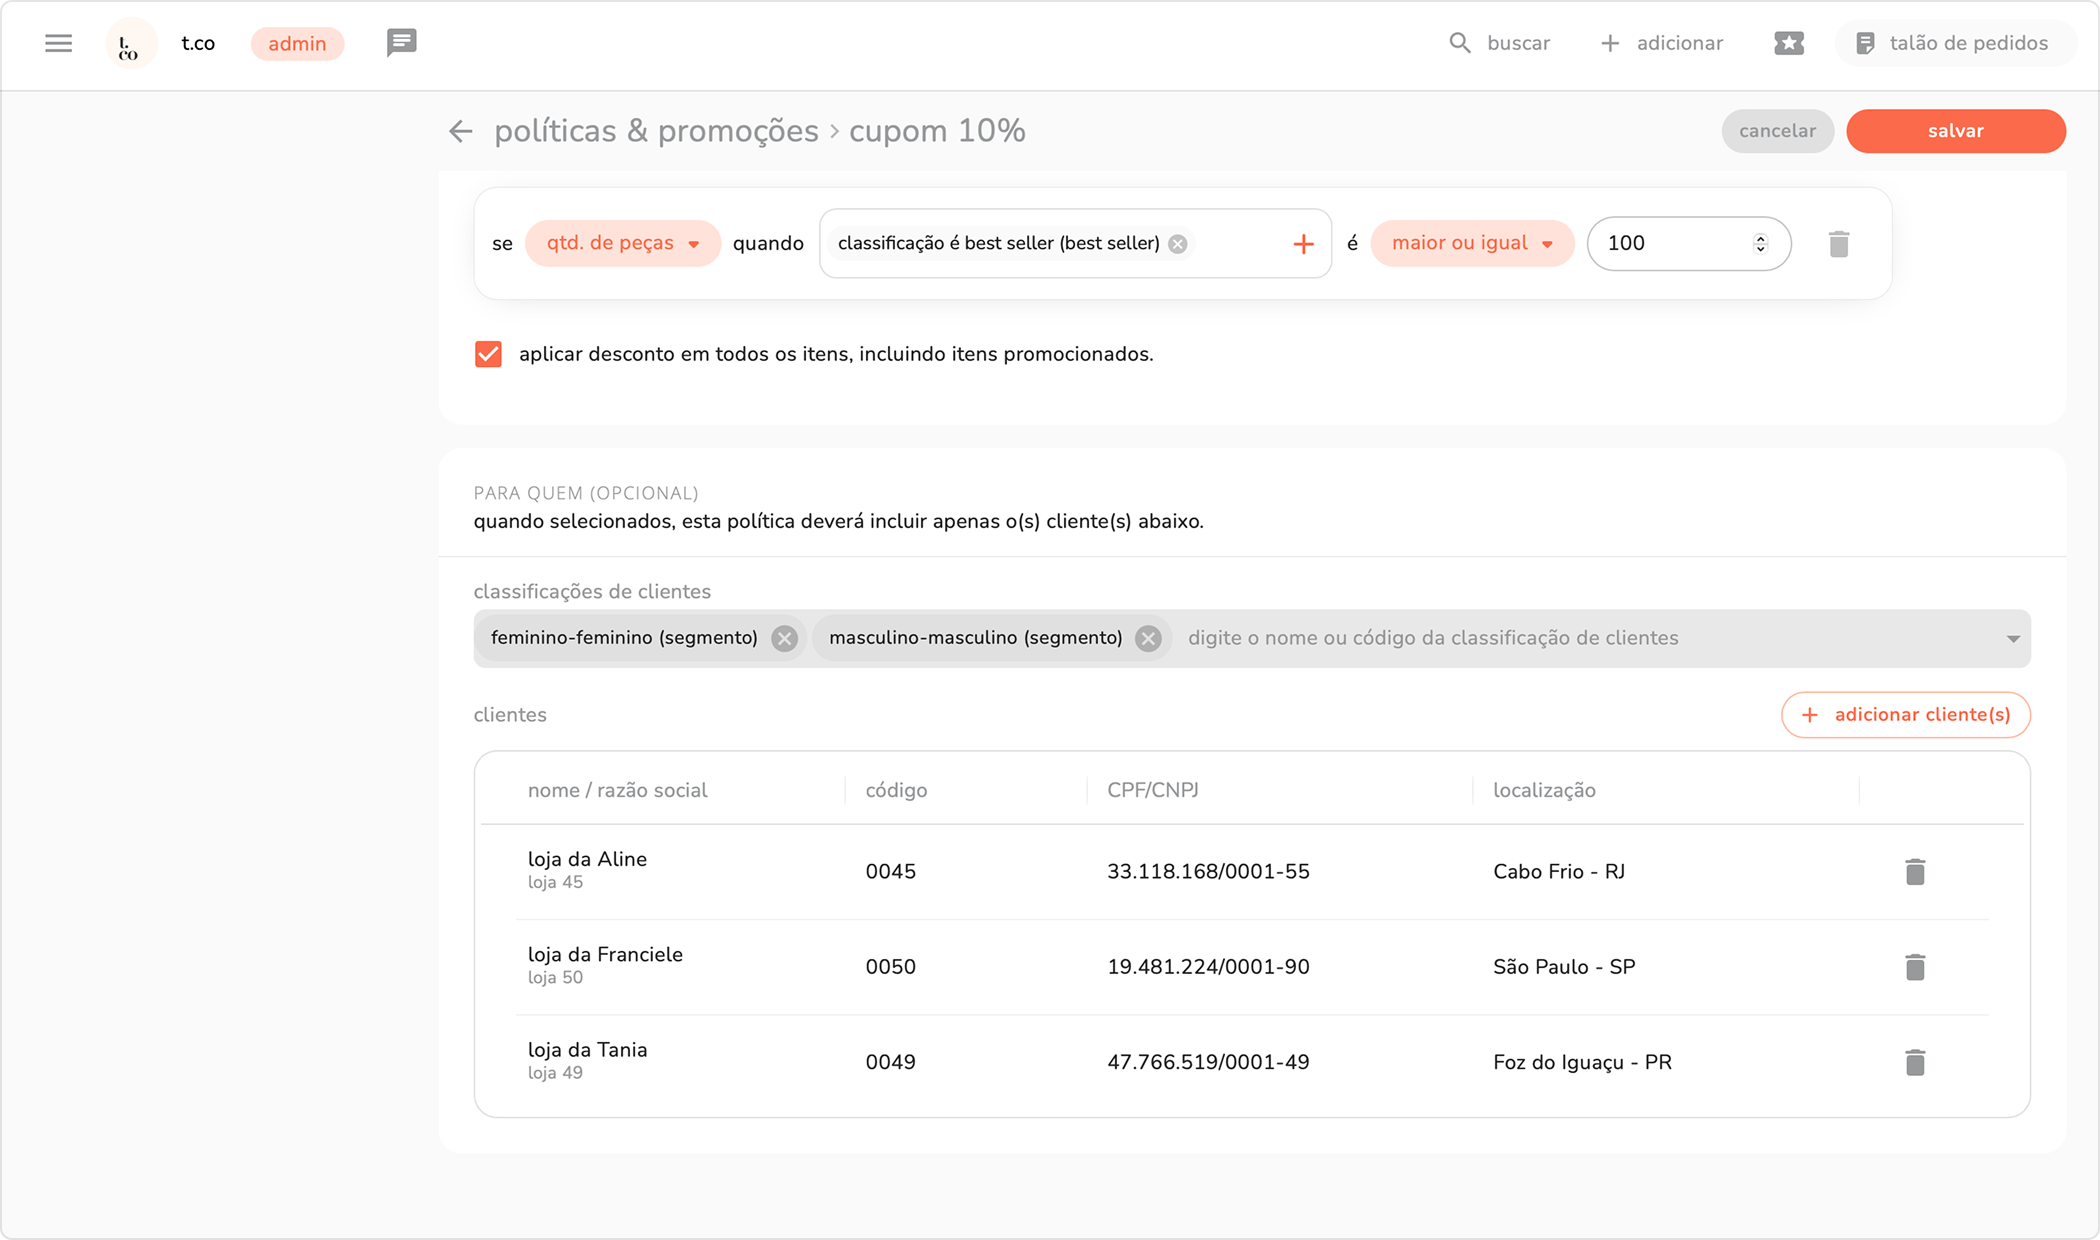The width and height of the screenshot is (2100, 1240).
Task: Open the maior ou igual dropdown
Action: [x=1471, y=243]
